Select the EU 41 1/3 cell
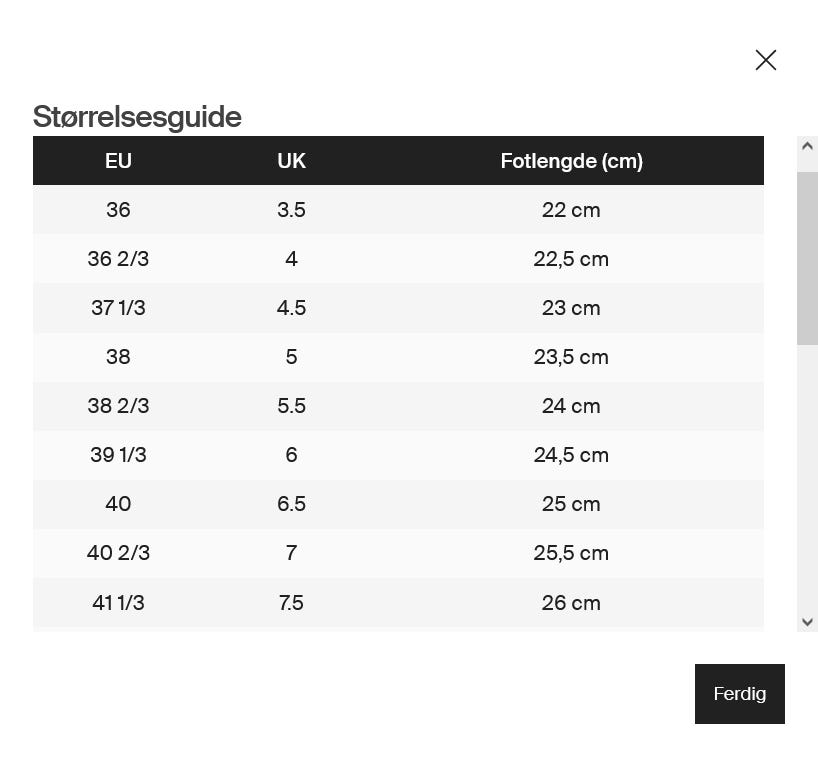 pyautogui.click(x=118, y=603)
